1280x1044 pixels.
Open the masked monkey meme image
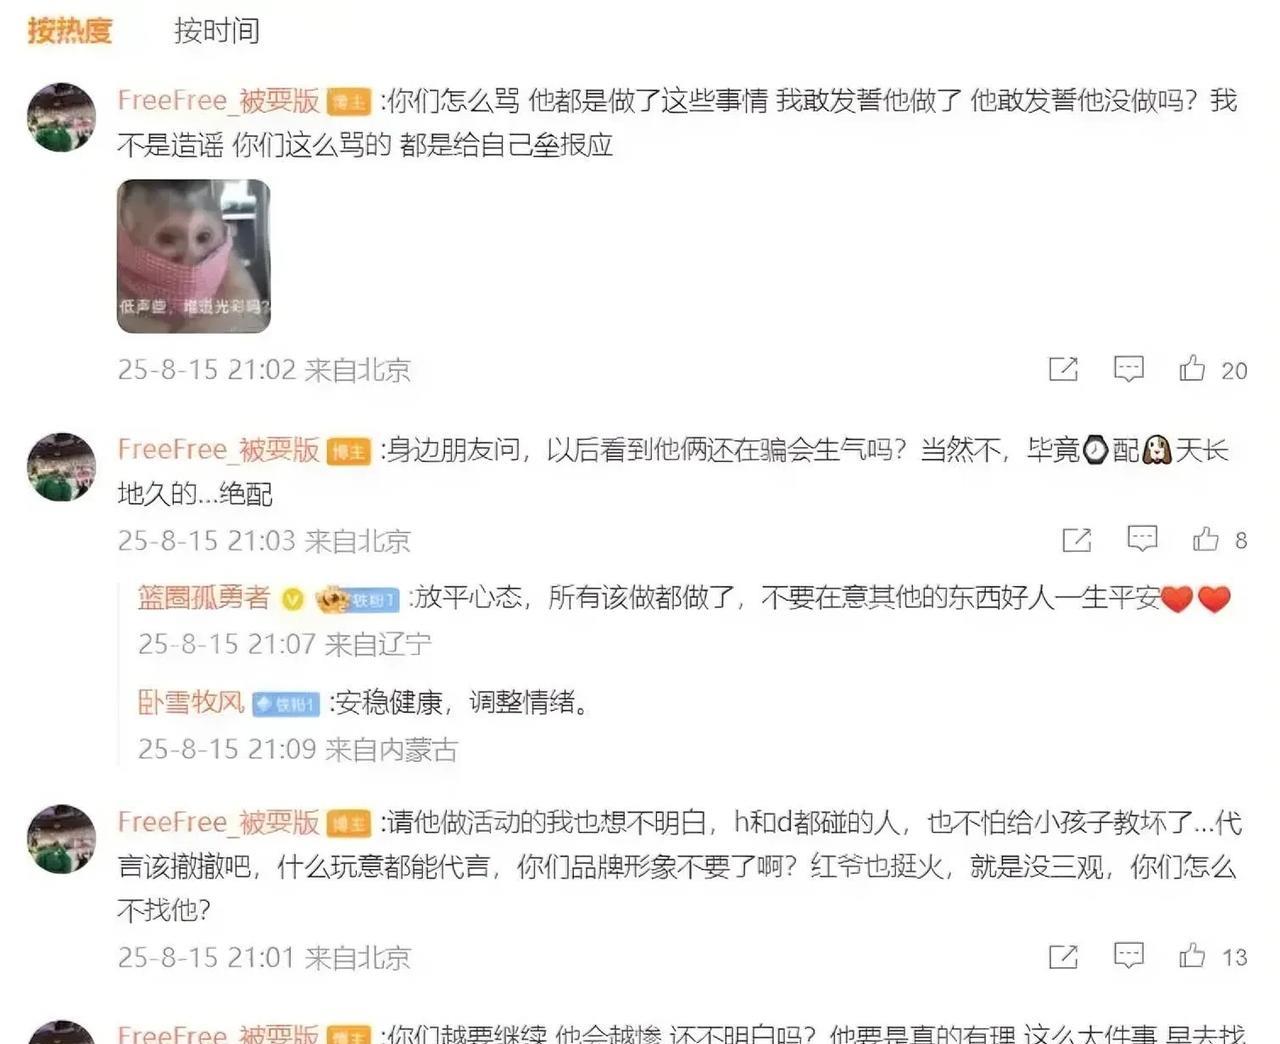(x=193, y=256)
